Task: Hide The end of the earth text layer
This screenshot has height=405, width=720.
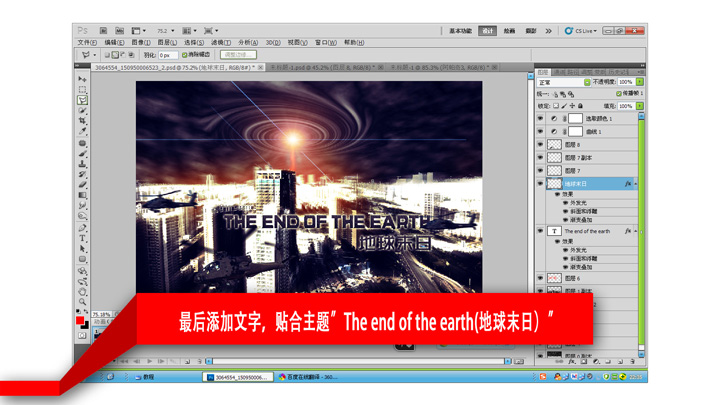Action: (540, 231)
